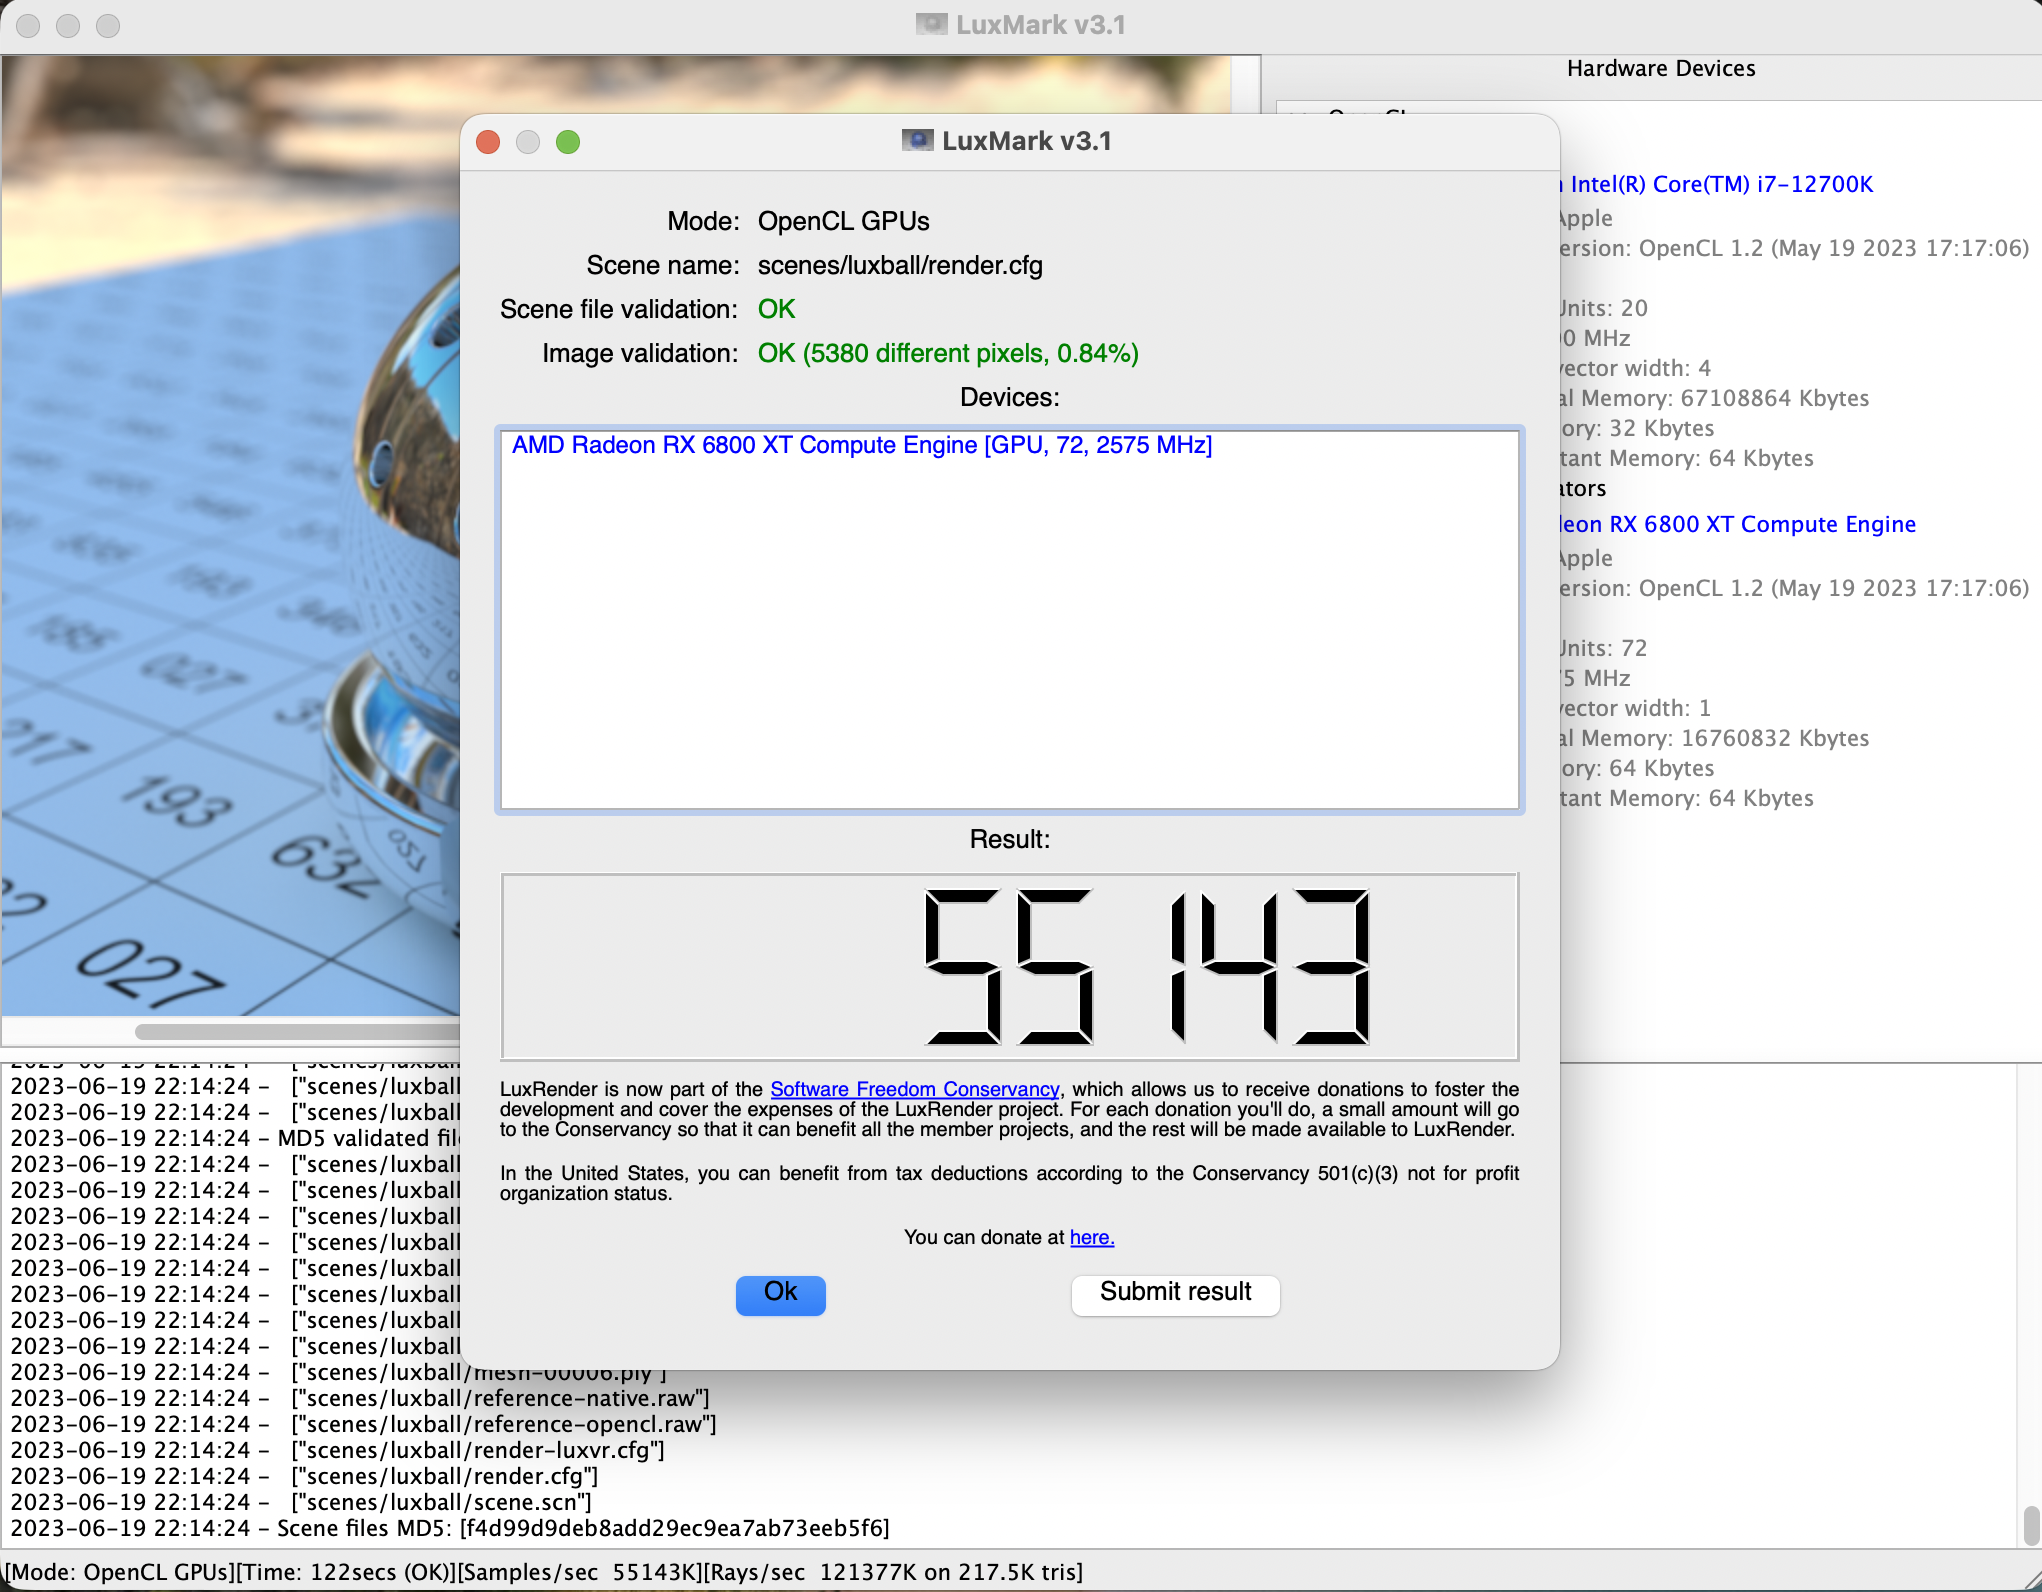
Task: Close the LuxMark result dialog with the red button
Action: point(488,142)
